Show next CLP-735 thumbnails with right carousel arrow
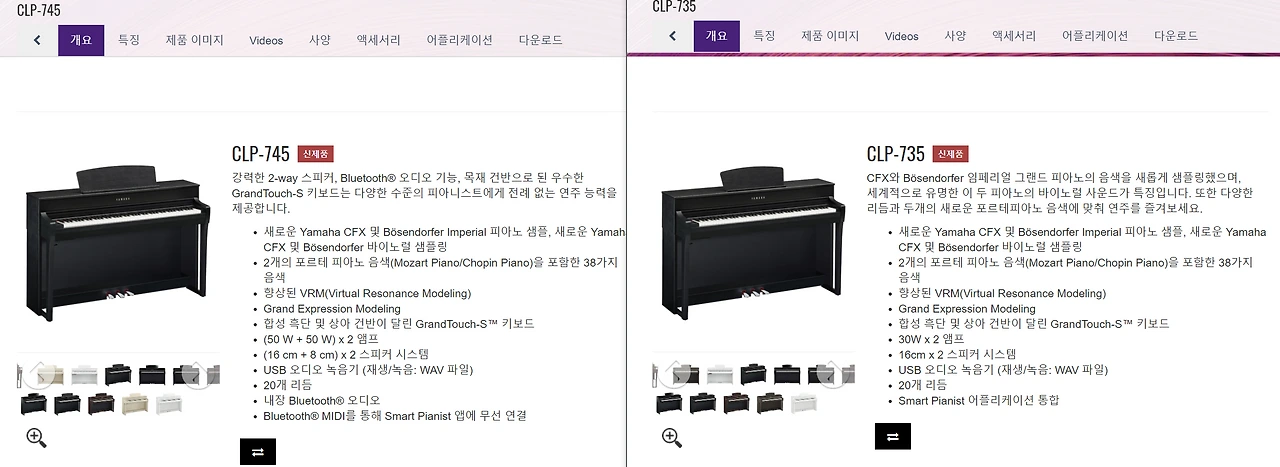This screenshot has width=1280, height=467. pos(830,375)
